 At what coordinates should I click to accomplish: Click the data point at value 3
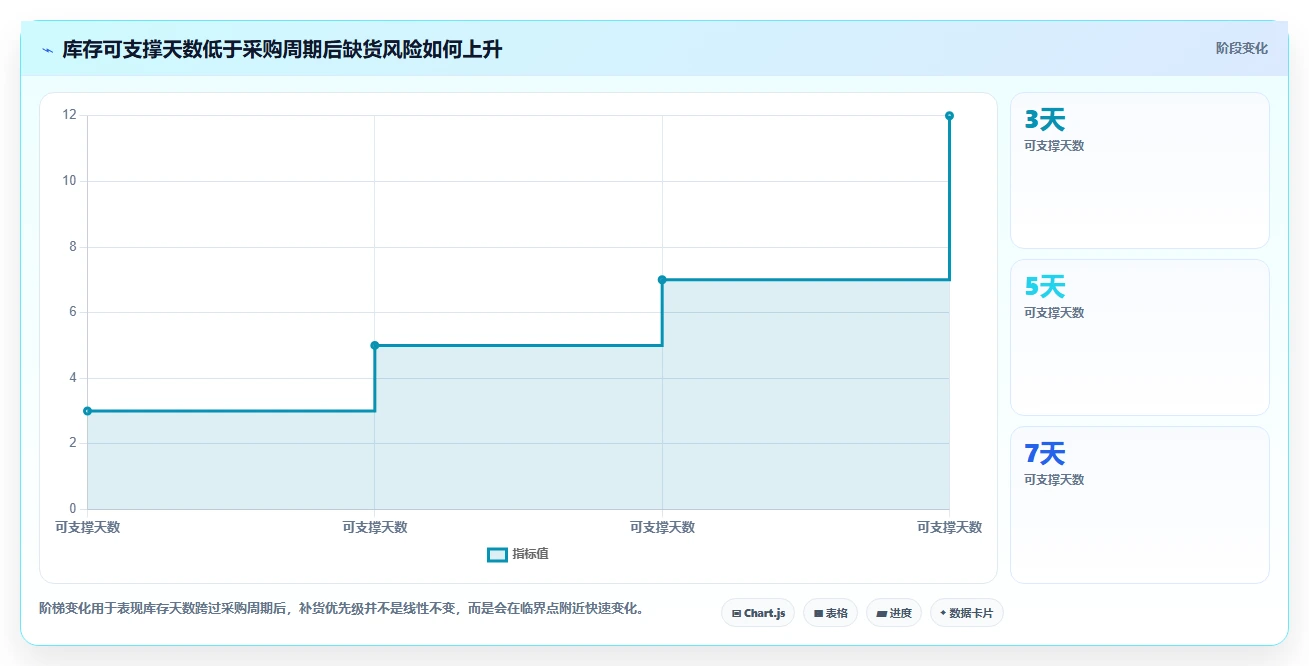tap(87, 411)
